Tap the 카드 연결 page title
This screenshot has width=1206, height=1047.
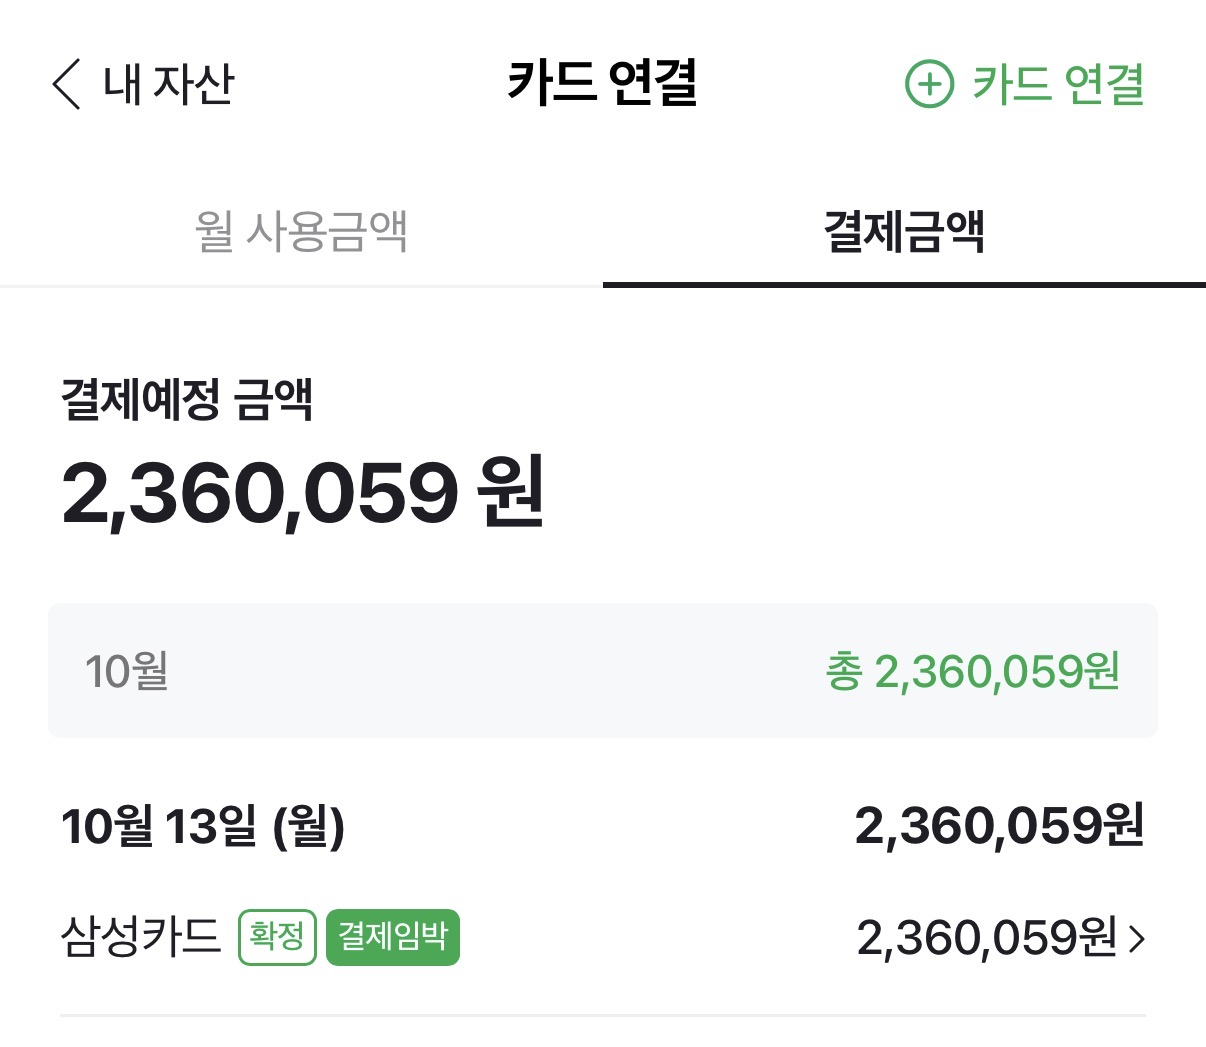click(602, 83)
